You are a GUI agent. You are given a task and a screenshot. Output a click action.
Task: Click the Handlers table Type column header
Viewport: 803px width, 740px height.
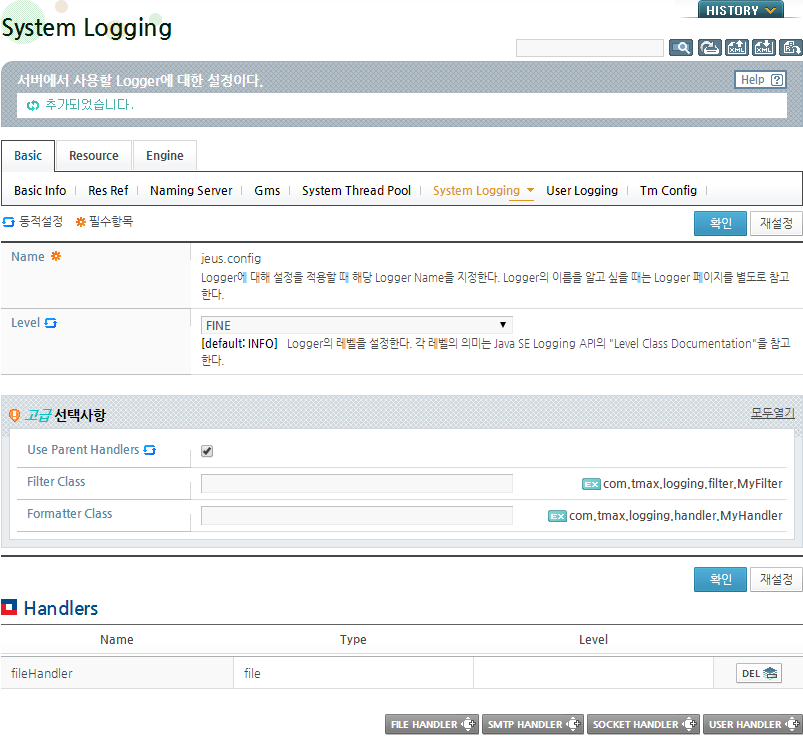[353, 640]
